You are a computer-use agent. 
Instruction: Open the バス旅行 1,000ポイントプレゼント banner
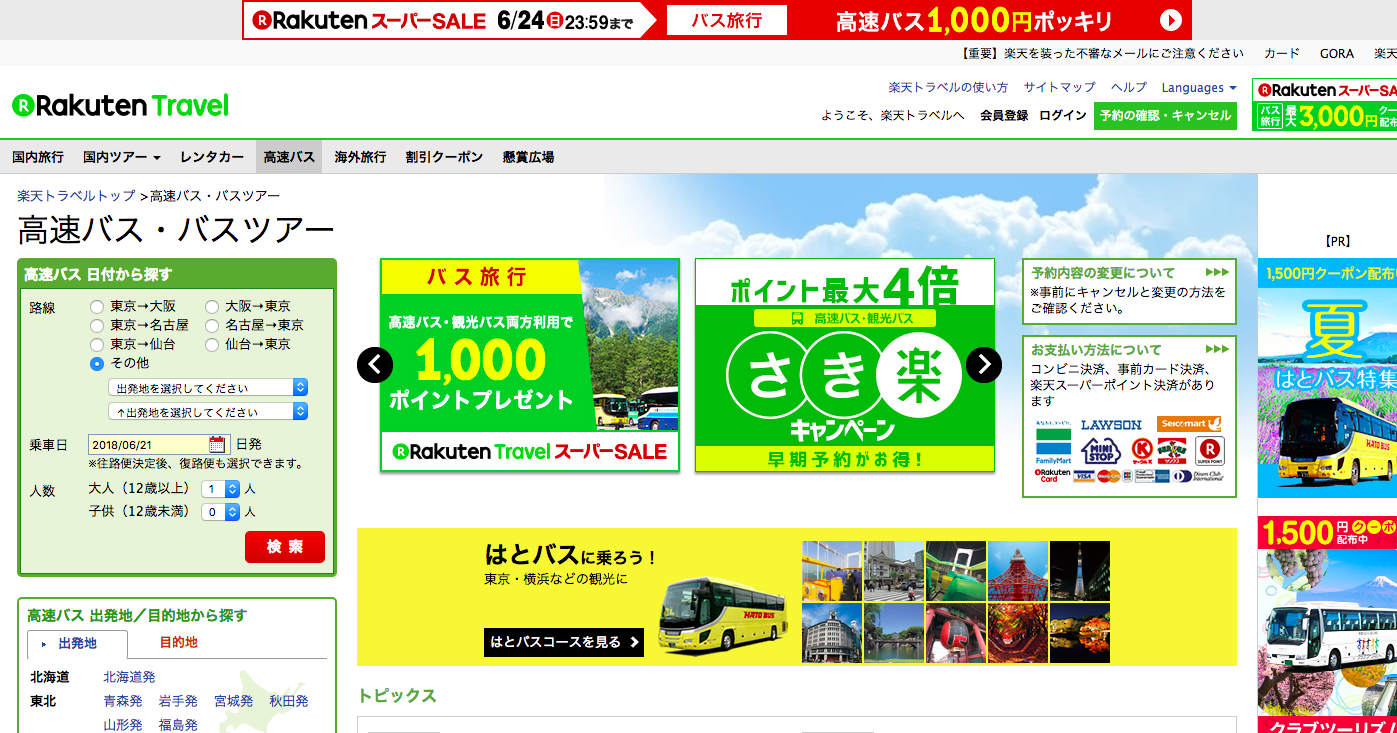(x=530, y=365)
